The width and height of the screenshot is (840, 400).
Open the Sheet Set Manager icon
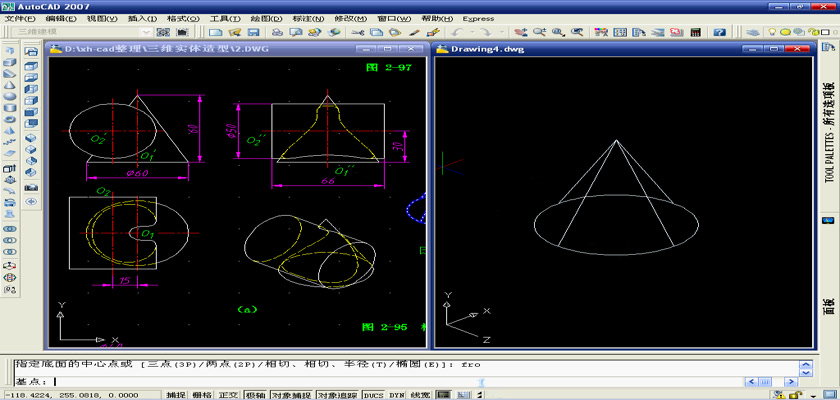(658, 32)
